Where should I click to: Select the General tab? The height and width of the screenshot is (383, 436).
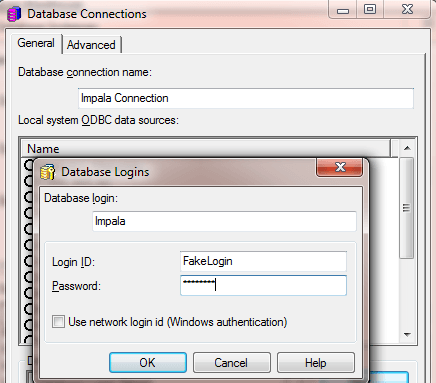coord(36,43)
